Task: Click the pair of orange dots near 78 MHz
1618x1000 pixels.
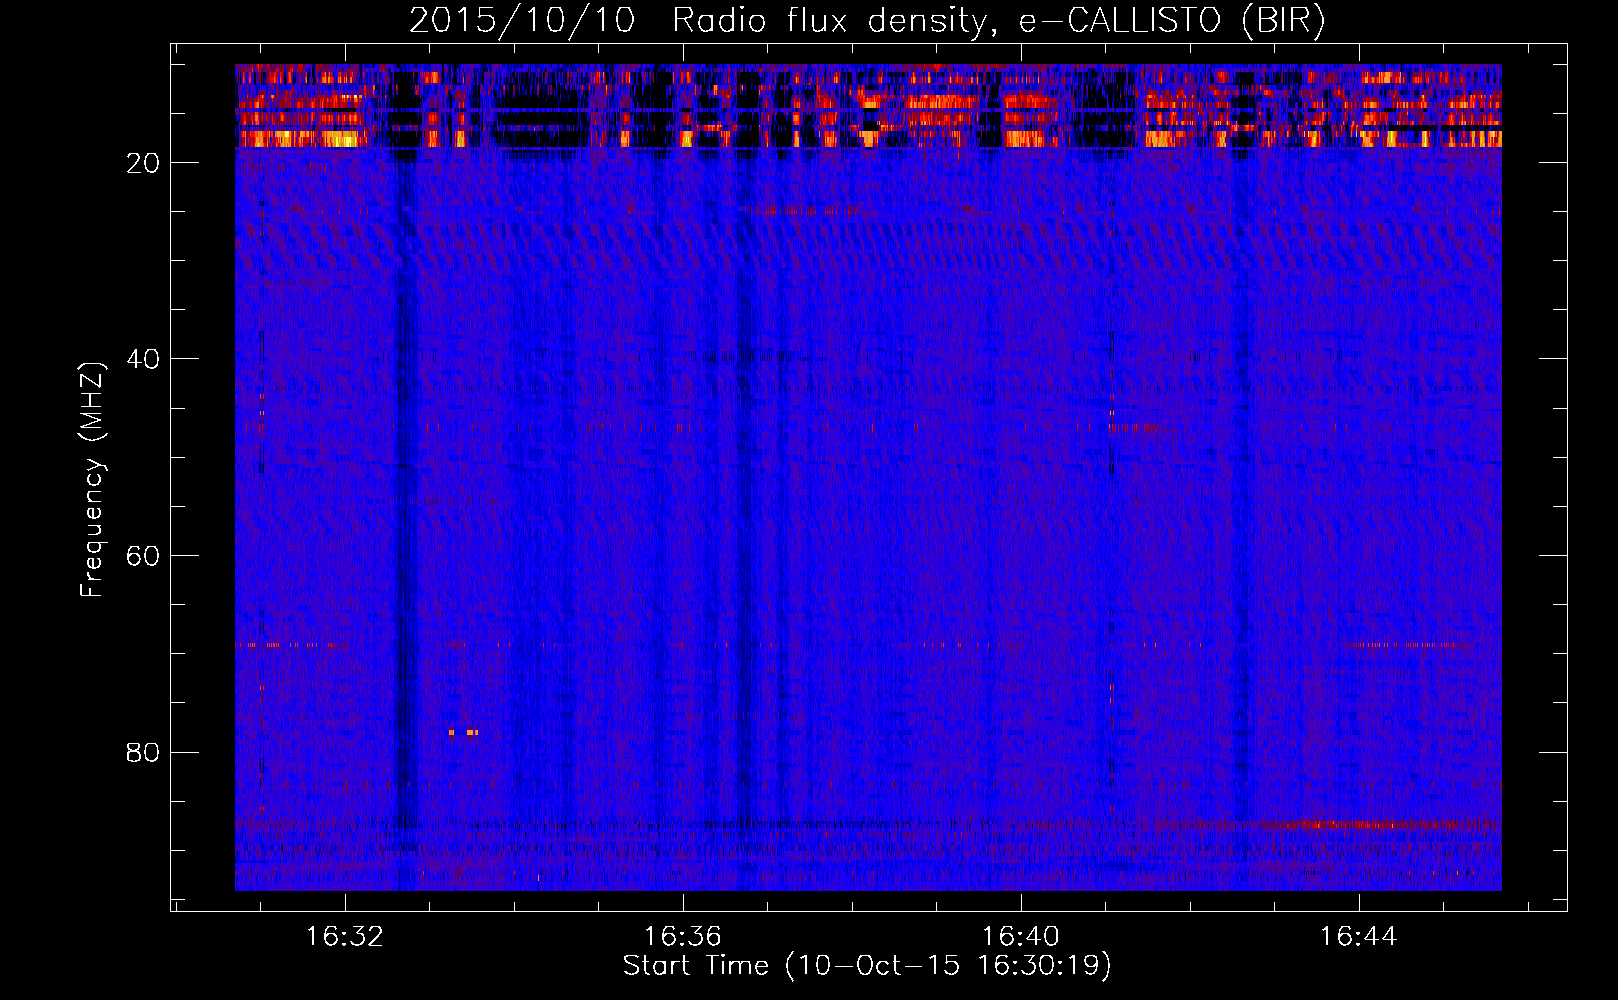Action: pyautogui.click(x=463, y=733)
